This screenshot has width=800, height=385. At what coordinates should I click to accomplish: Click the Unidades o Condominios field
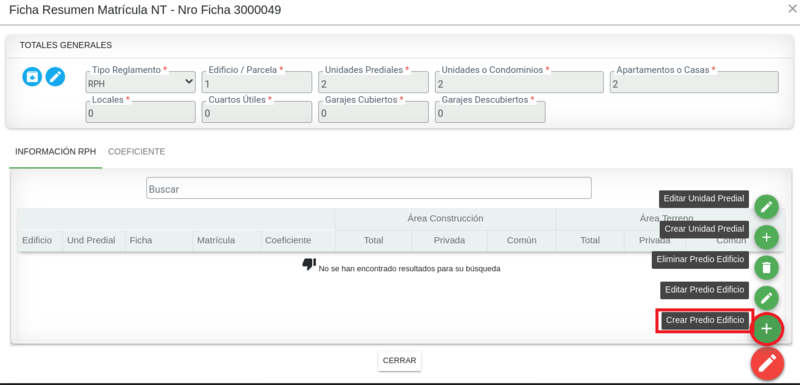click(519, 82)
